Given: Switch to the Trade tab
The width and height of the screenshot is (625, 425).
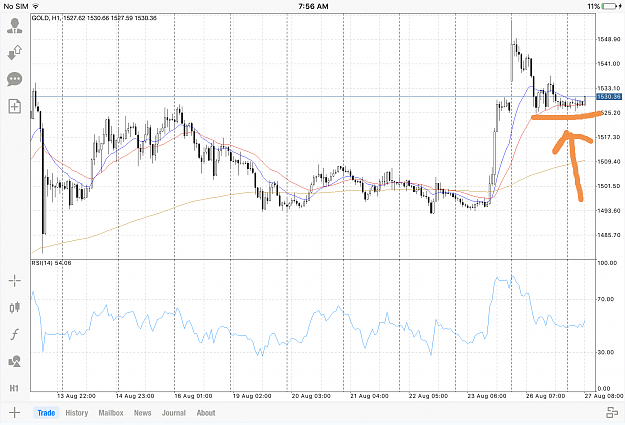Looking at the screenshot, I should tap(46, 413).
